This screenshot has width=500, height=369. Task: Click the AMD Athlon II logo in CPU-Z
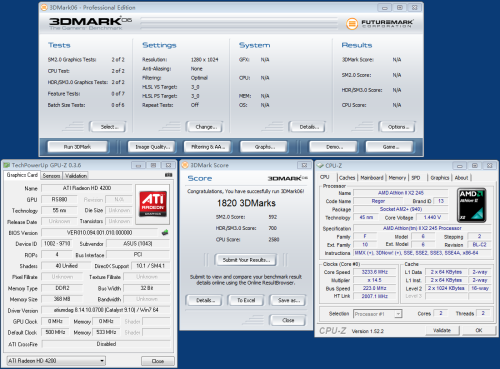[472, 205]
